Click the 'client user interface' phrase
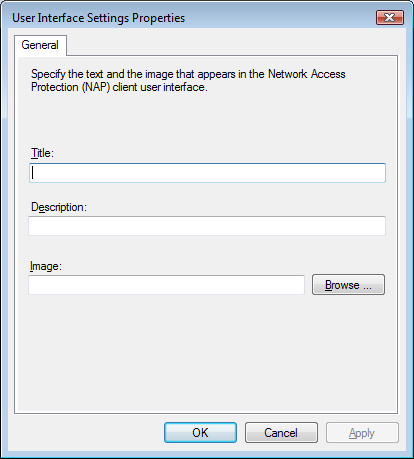414x459 pixels. click(159, 87)
